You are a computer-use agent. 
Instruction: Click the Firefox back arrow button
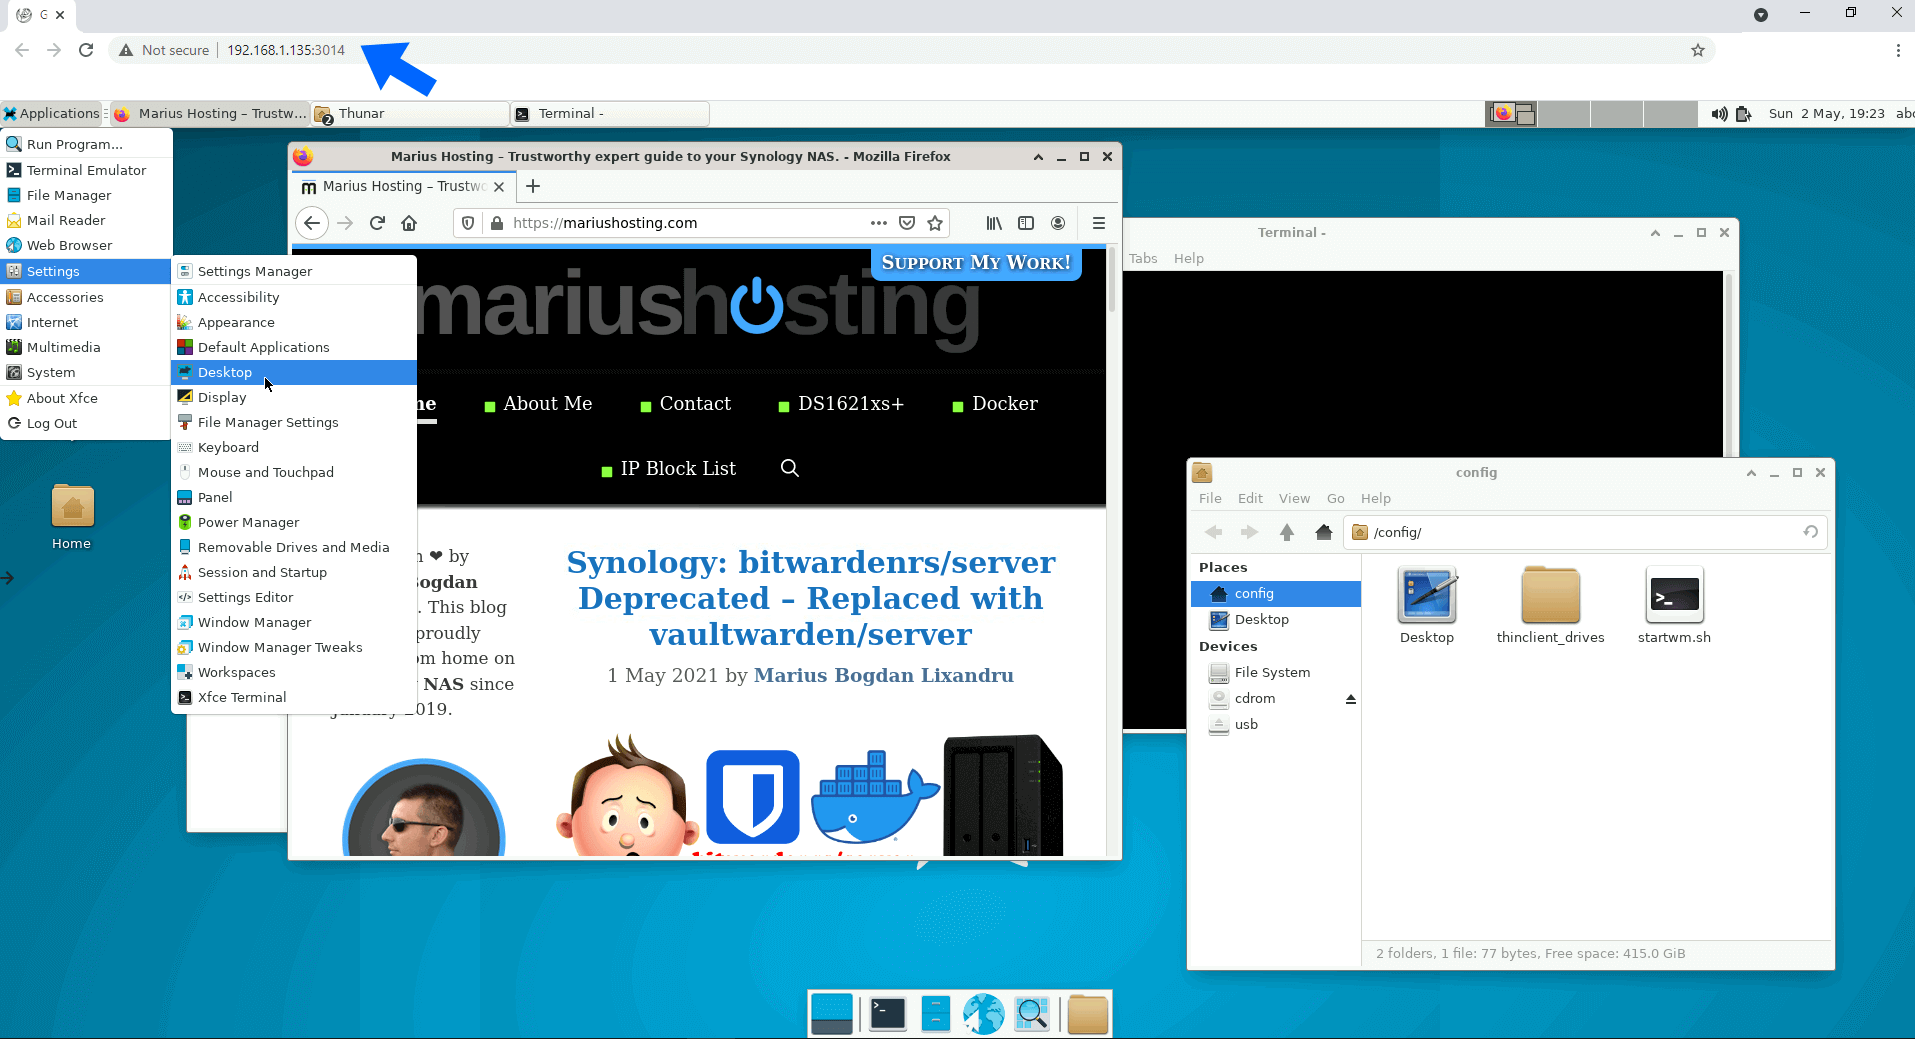tap(312, 223)
